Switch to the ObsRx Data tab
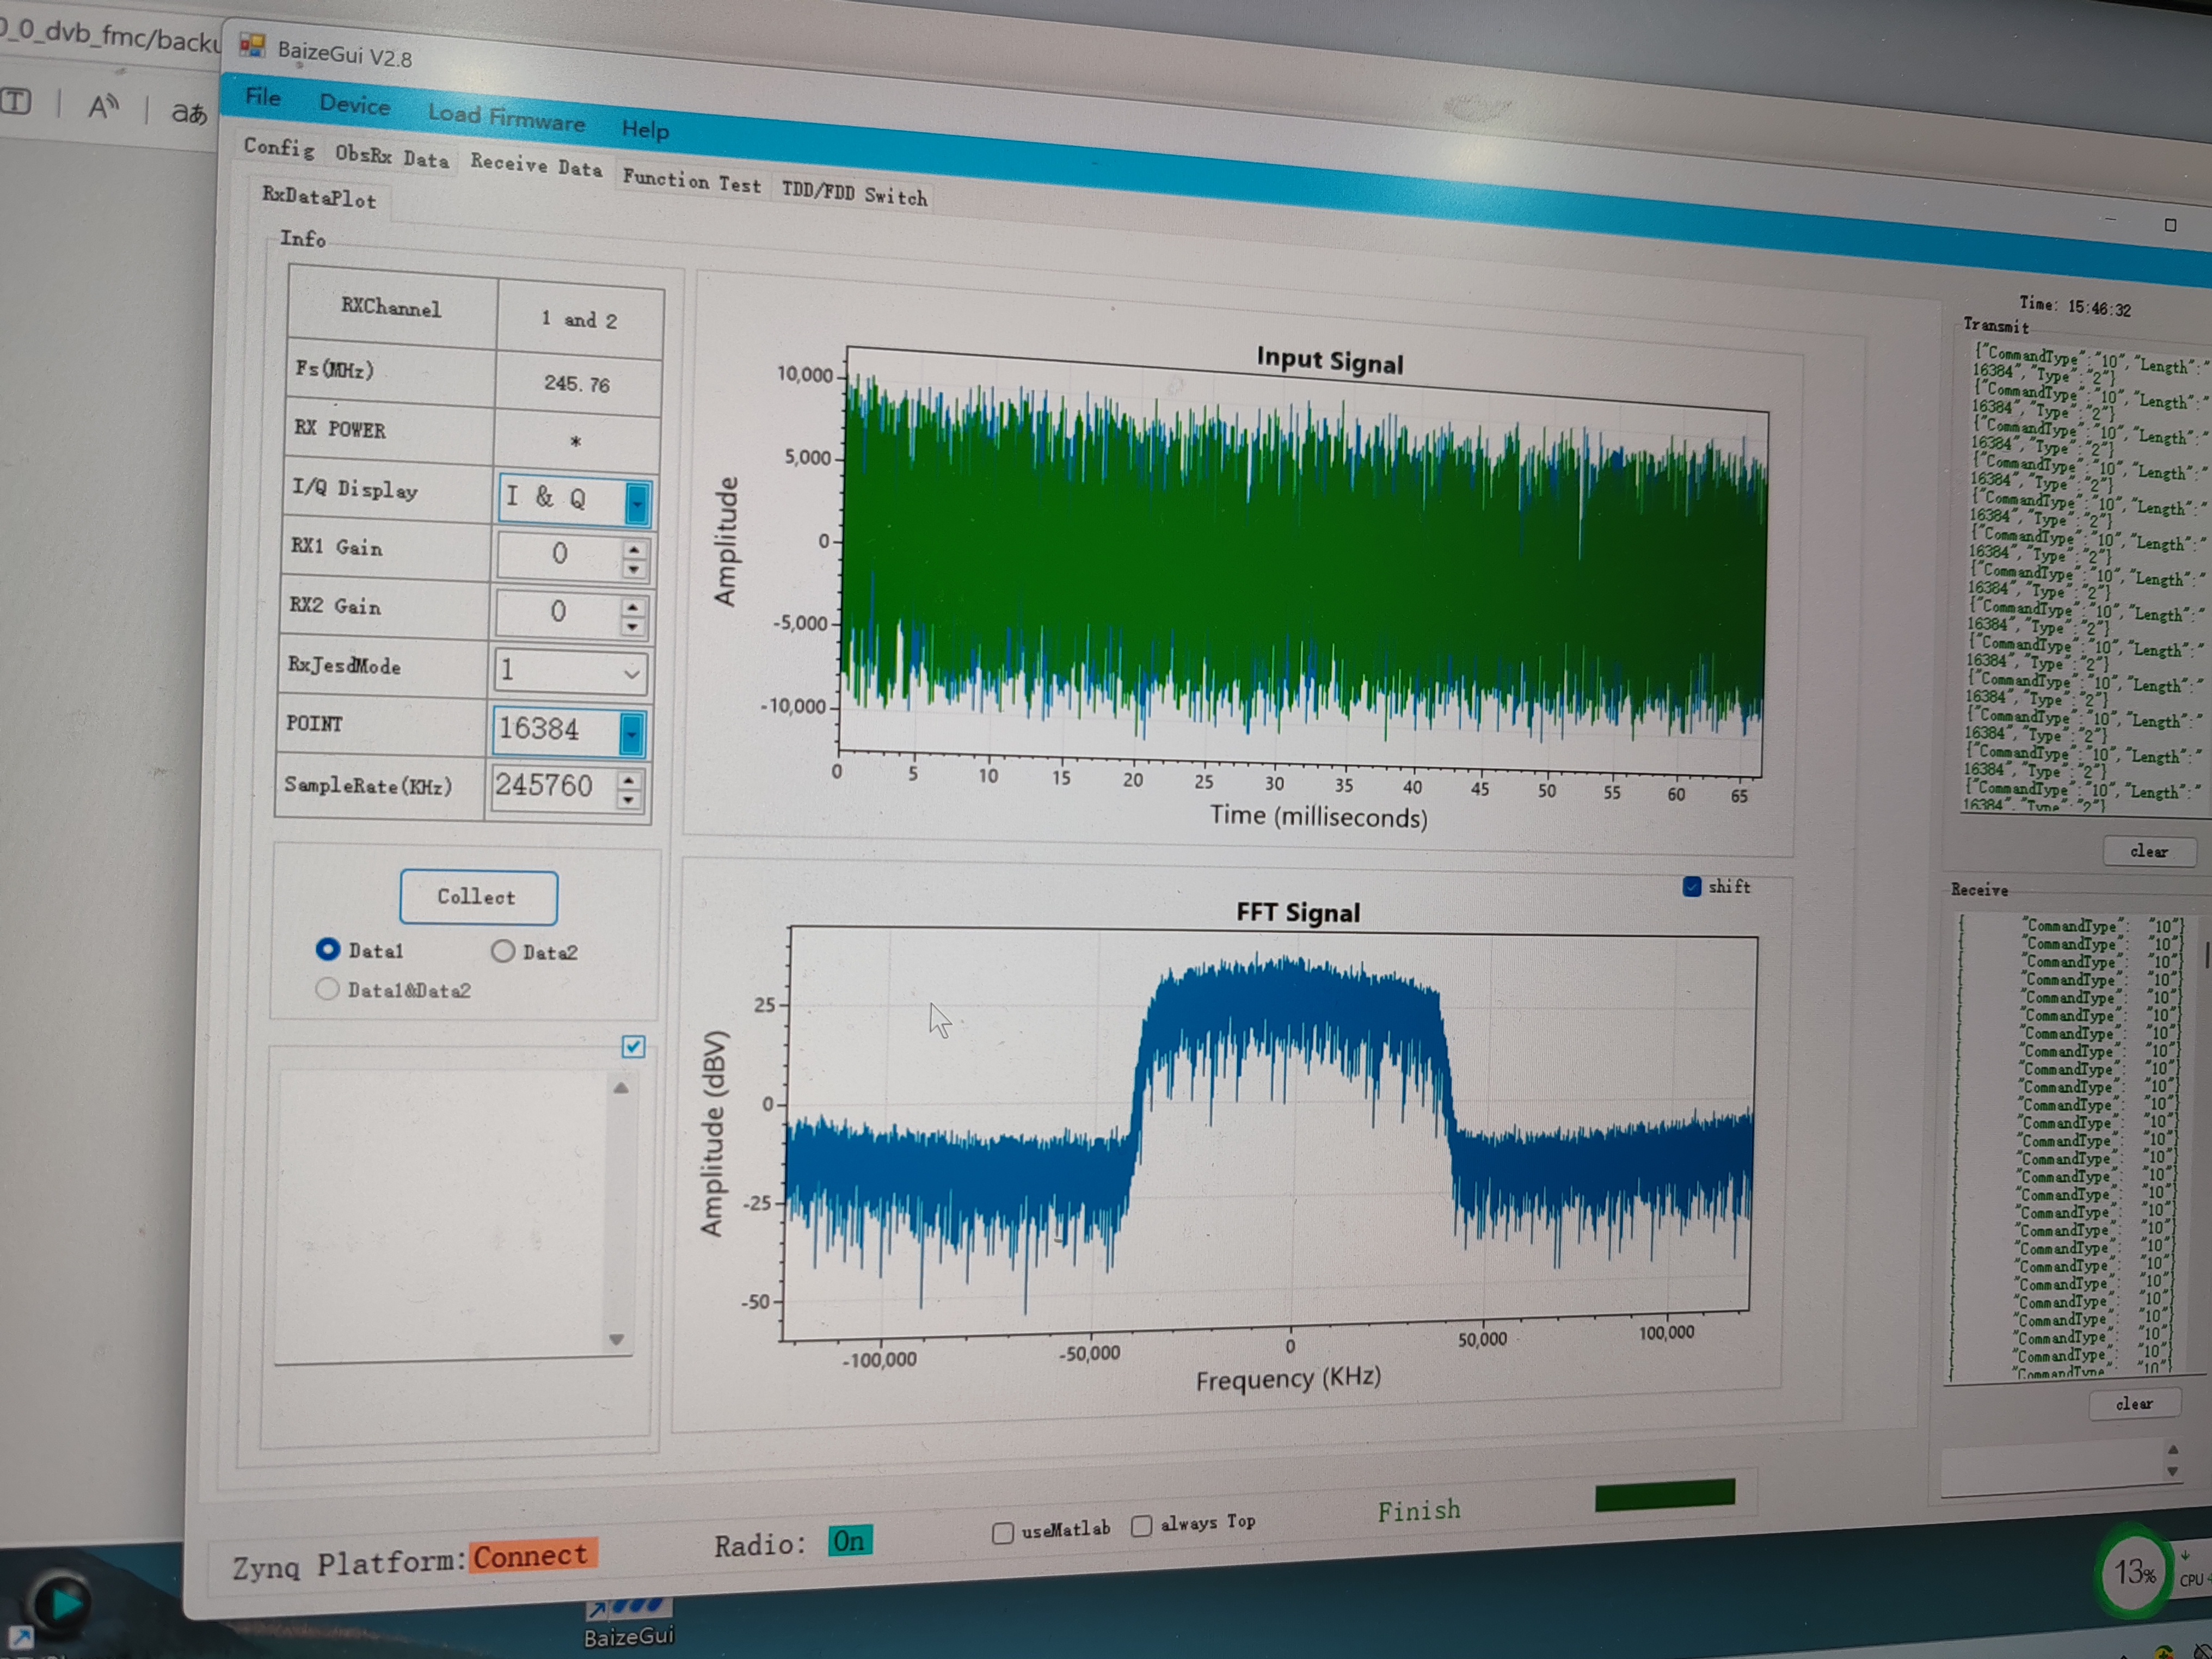Image resolution: width=2212 pixels, height=1659 pixels. pos(392,156)
